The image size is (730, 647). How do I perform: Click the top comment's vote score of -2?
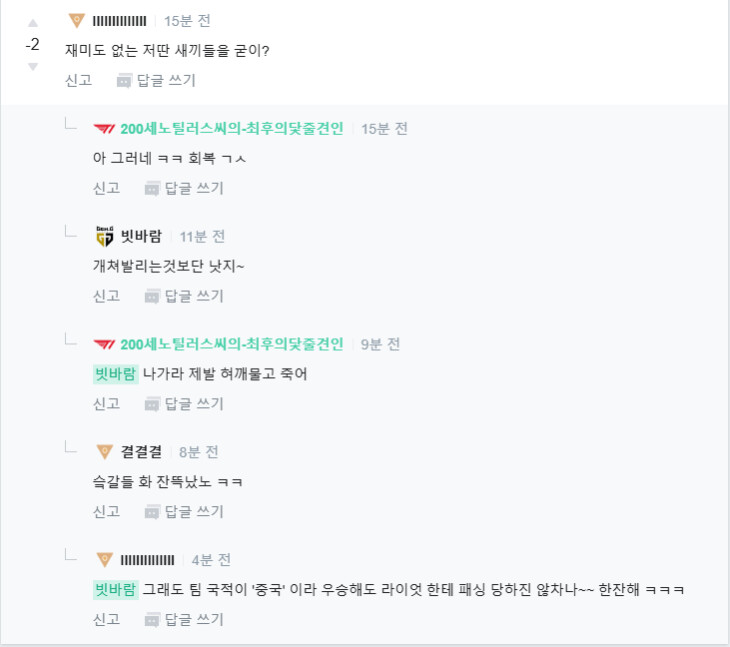[32, 45]
